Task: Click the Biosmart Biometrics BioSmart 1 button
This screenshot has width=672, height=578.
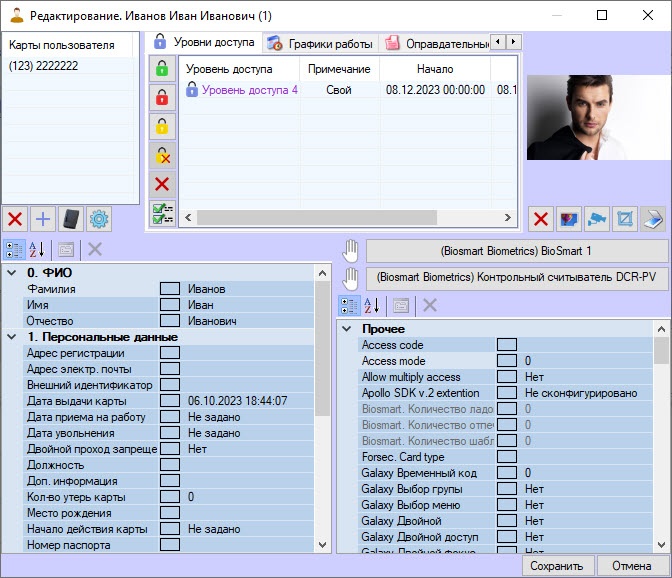Action: point(516,250)
